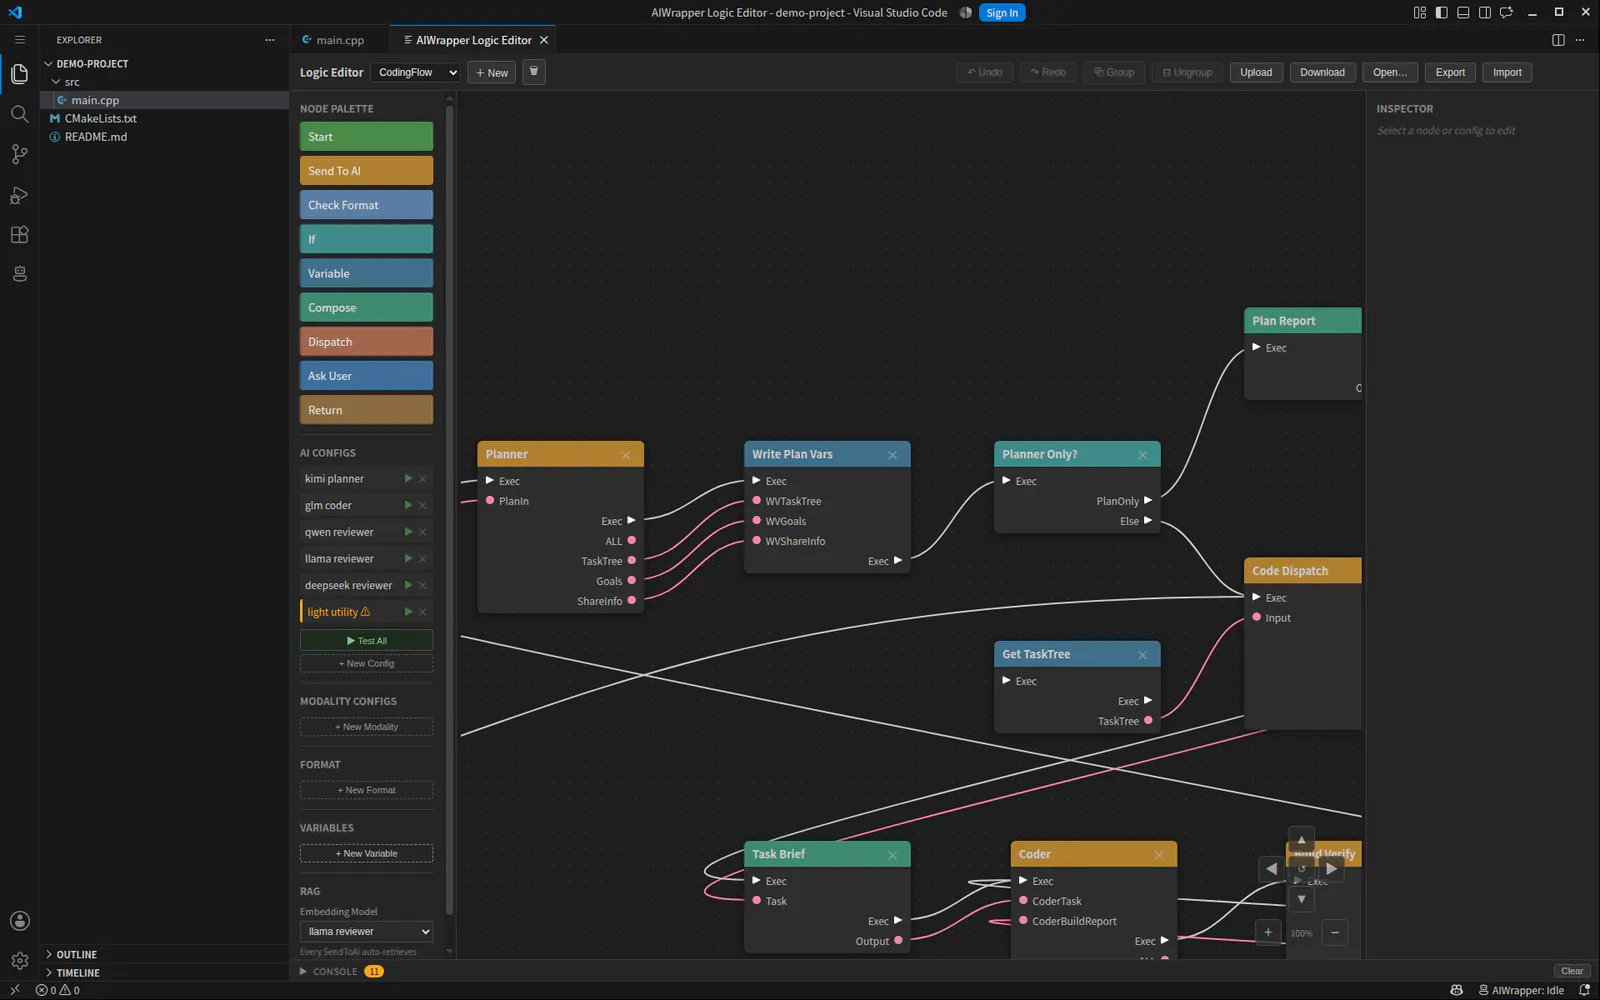Toggle the primary side bar layout icon
Image resolution: width=1600 pixels, height=1000 pixels.
(x=1441, y=13)
